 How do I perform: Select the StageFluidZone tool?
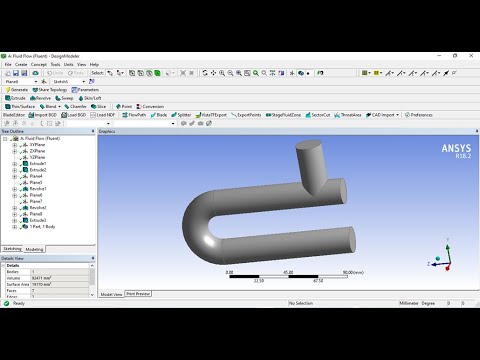point(283,115)
